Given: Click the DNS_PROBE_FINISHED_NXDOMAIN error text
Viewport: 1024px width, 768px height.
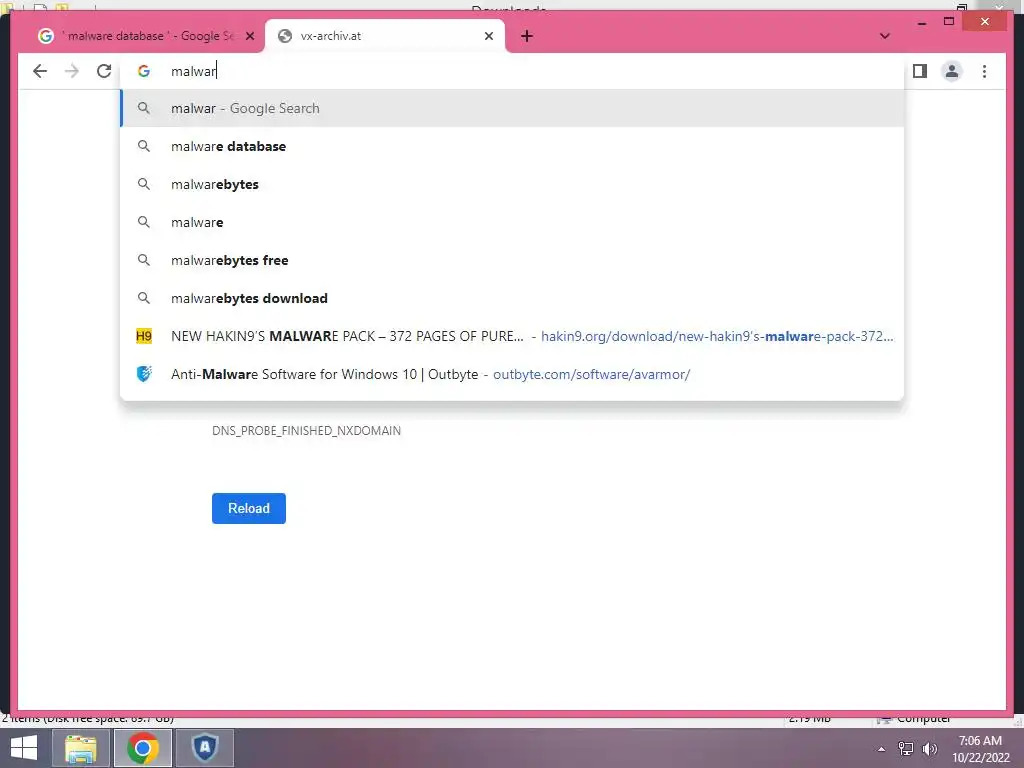Looking at the screenshot, I should tap(306, 431).
